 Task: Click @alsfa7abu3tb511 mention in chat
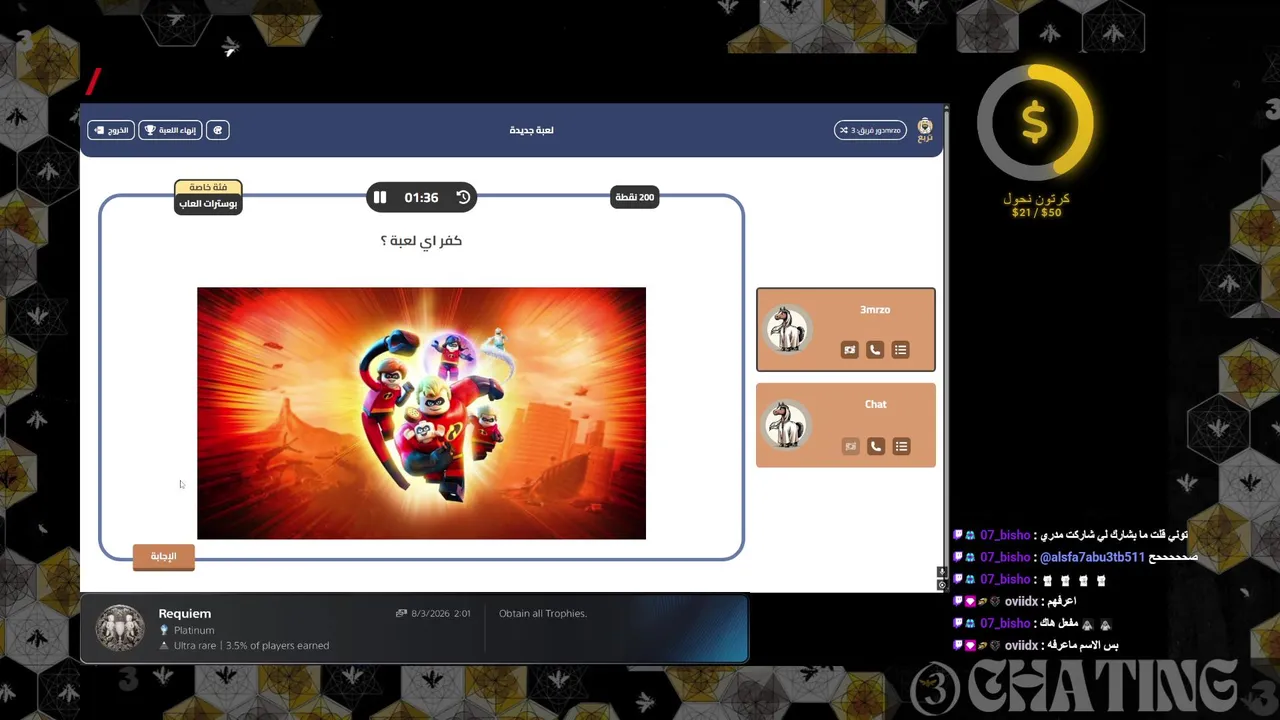click(x=1092, y=557)
